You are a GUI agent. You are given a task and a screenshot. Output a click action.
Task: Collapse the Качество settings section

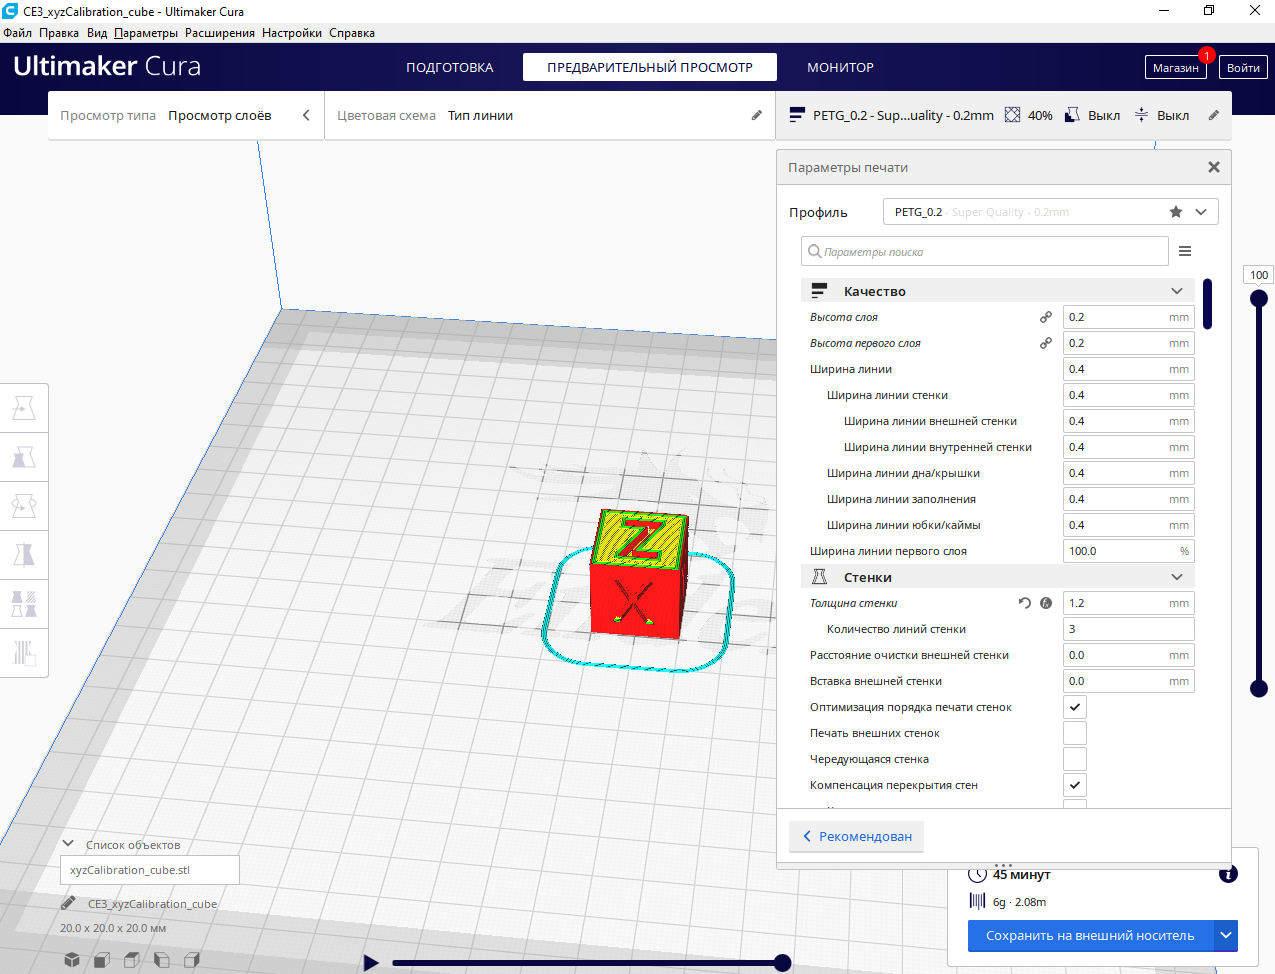pyautogui.click(x=1177, y=291)
